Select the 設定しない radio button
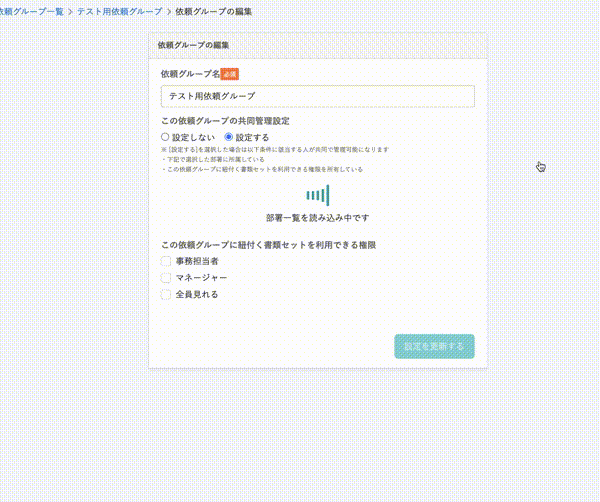 (165, 137)
